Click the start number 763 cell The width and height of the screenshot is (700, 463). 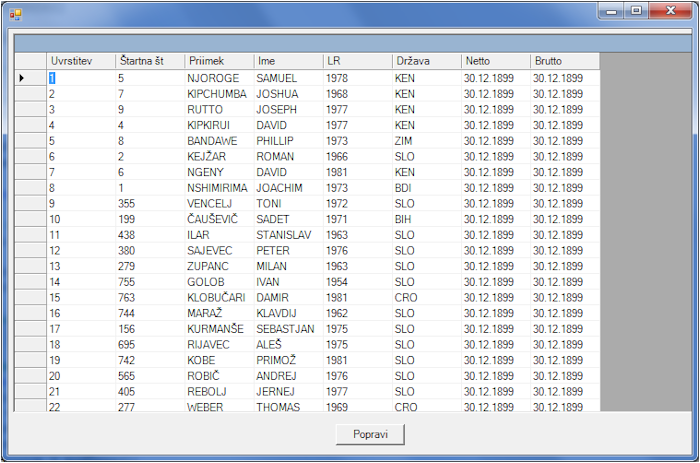click(149, 297)
